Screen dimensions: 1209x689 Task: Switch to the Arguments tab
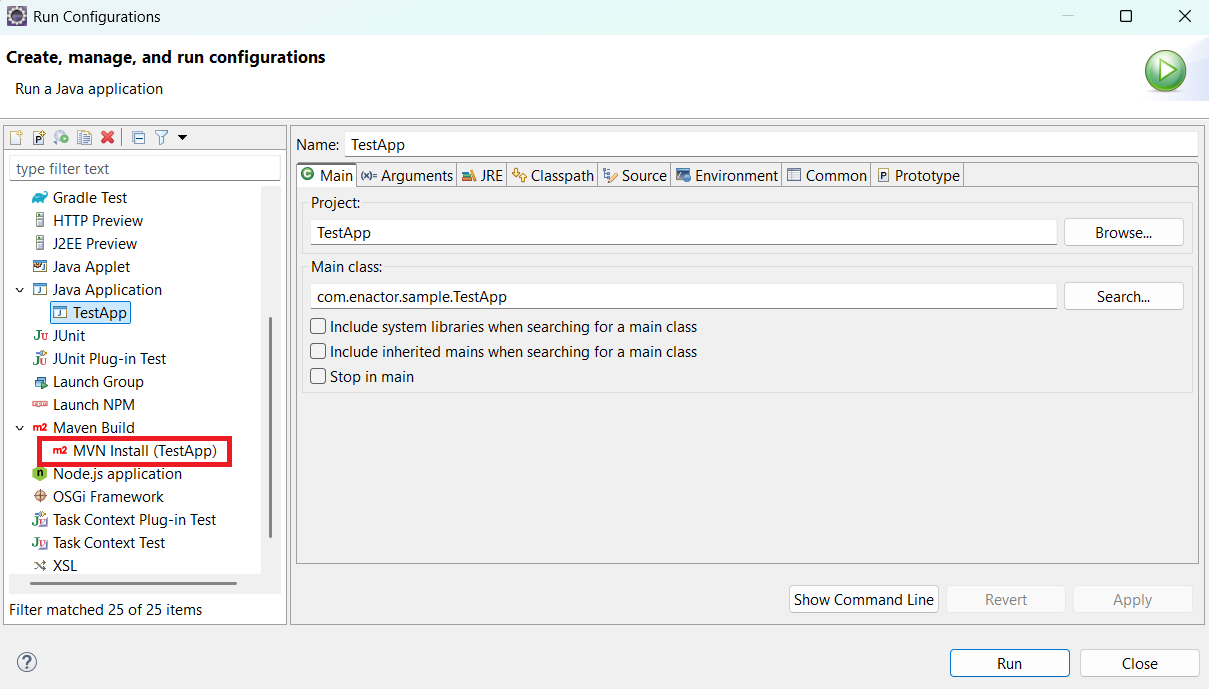[x=407, y=175]
